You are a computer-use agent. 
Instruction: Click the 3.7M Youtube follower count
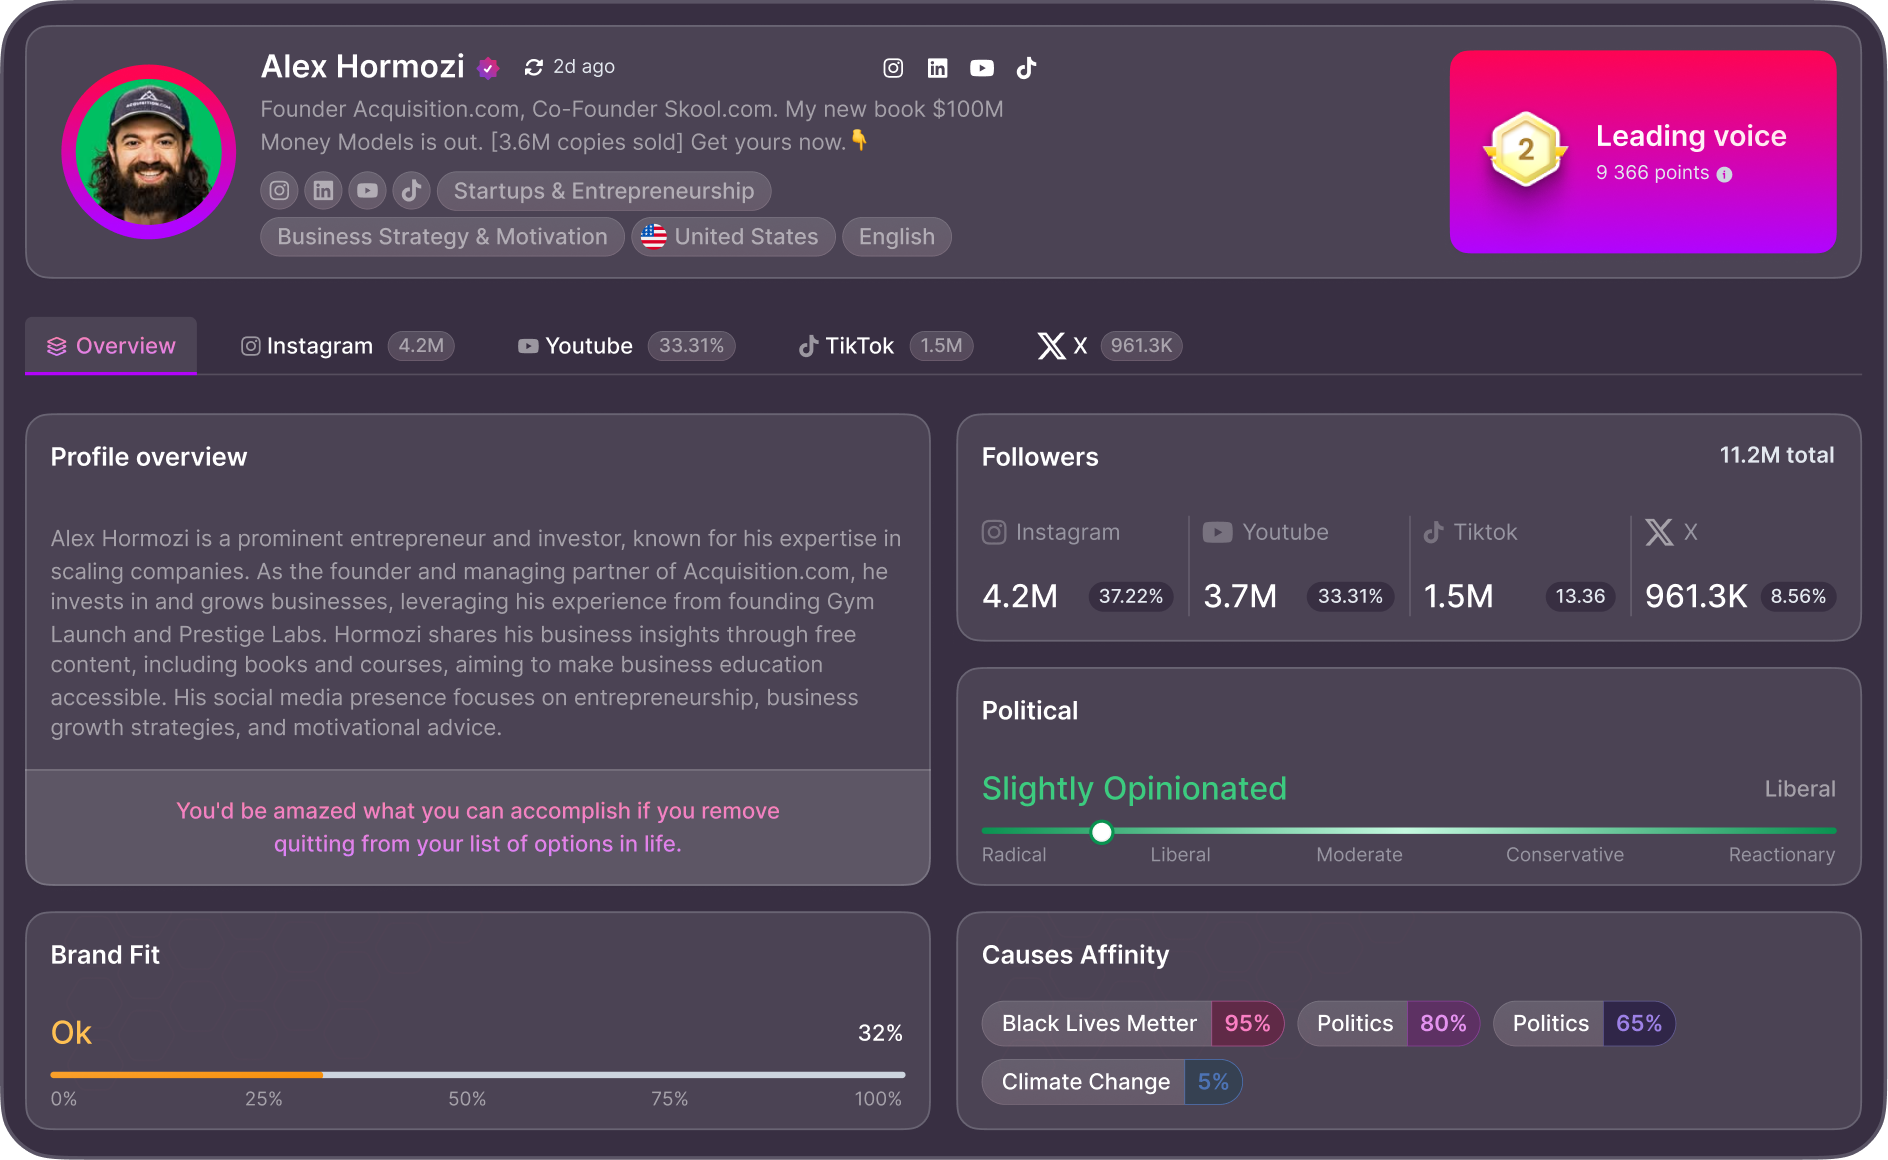[1240, 597]
